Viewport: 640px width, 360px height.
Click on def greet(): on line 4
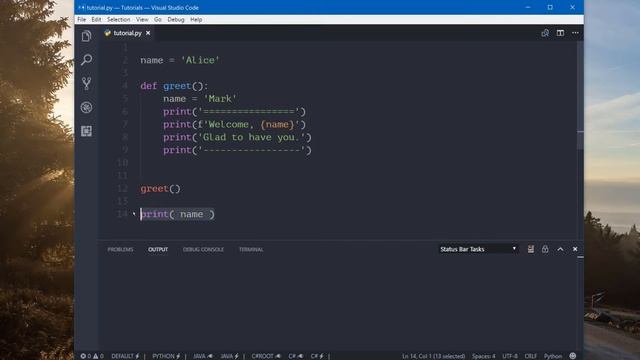[174, 86]
